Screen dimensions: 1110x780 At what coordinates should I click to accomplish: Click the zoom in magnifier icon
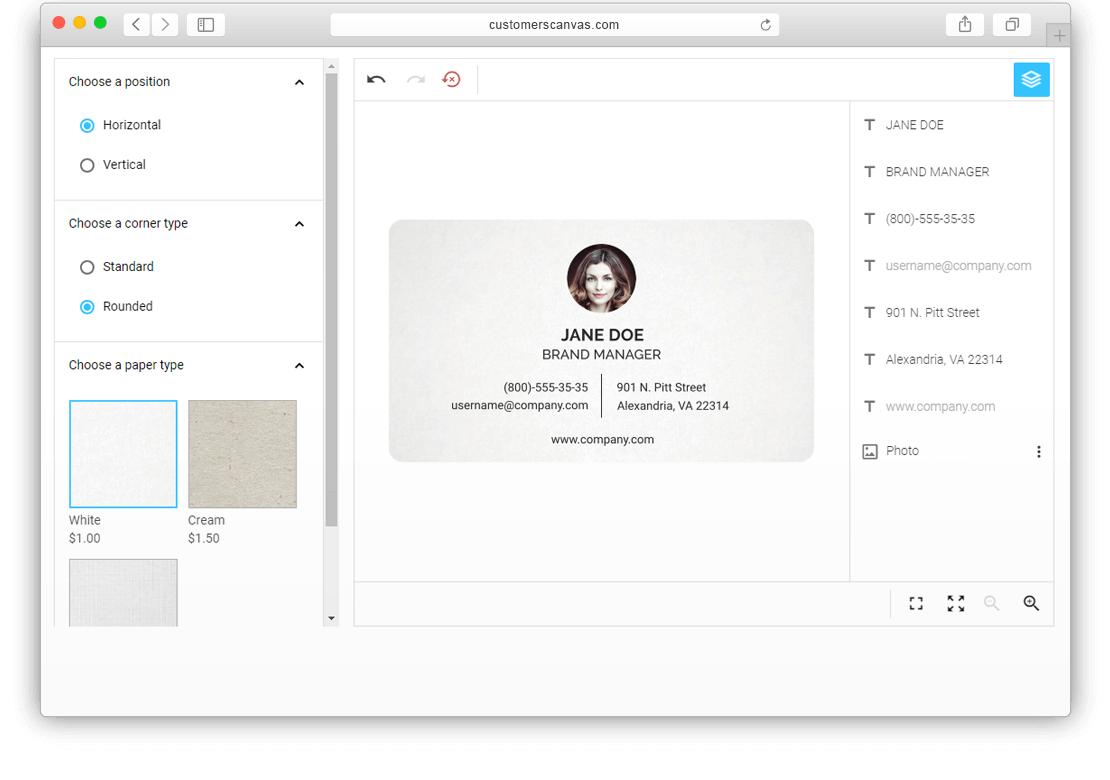pyautogui.click(x=1031, y=603)
